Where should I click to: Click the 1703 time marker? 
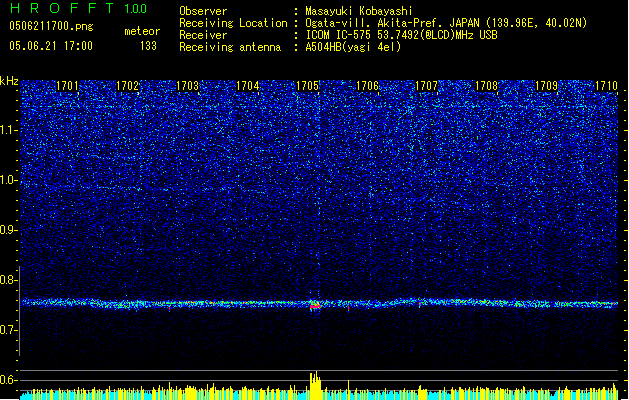pyautogui.click(x=187, y=86)
